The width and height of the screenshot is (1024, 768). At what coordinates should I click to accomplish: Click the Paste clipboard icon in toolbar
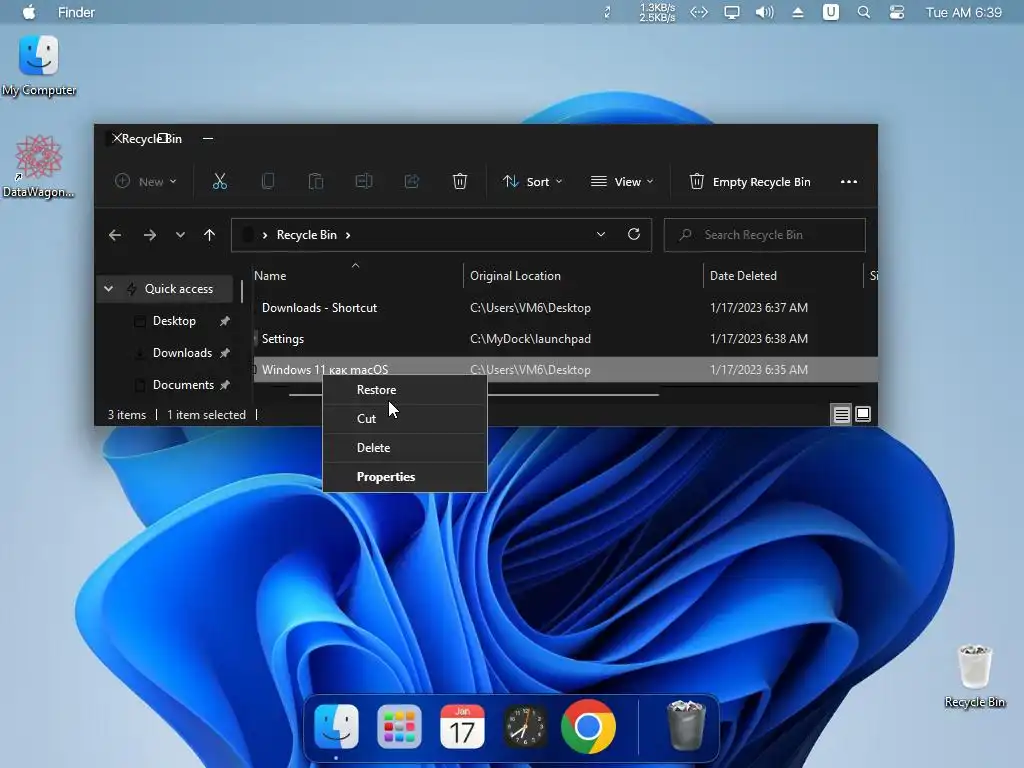[x=315, y=182]
